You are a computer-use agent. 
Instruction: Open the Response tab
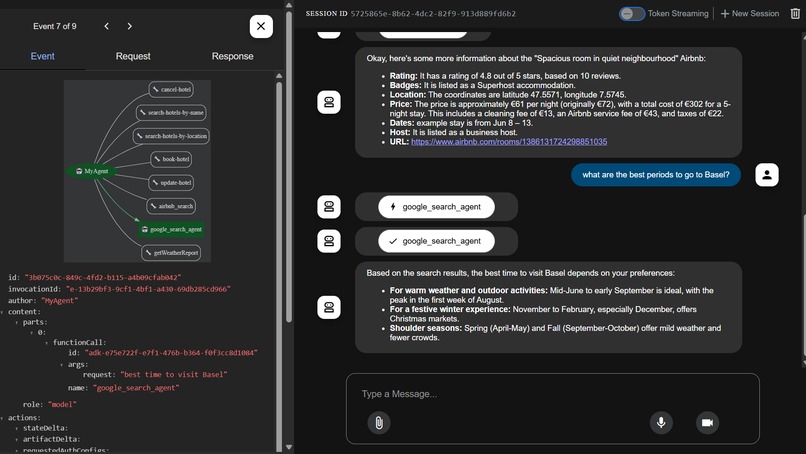[232, 56]
